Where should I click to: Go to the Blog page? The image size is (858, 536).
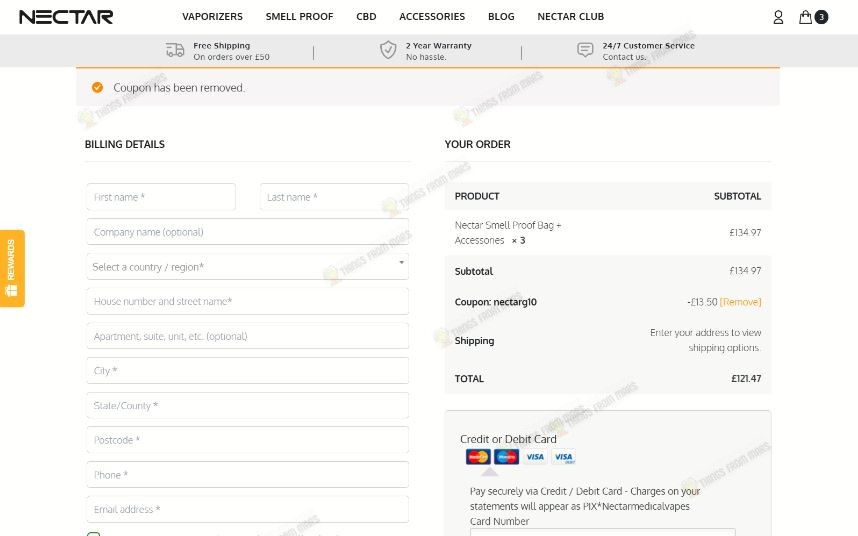pyautogui.click(x=501, y=17)
